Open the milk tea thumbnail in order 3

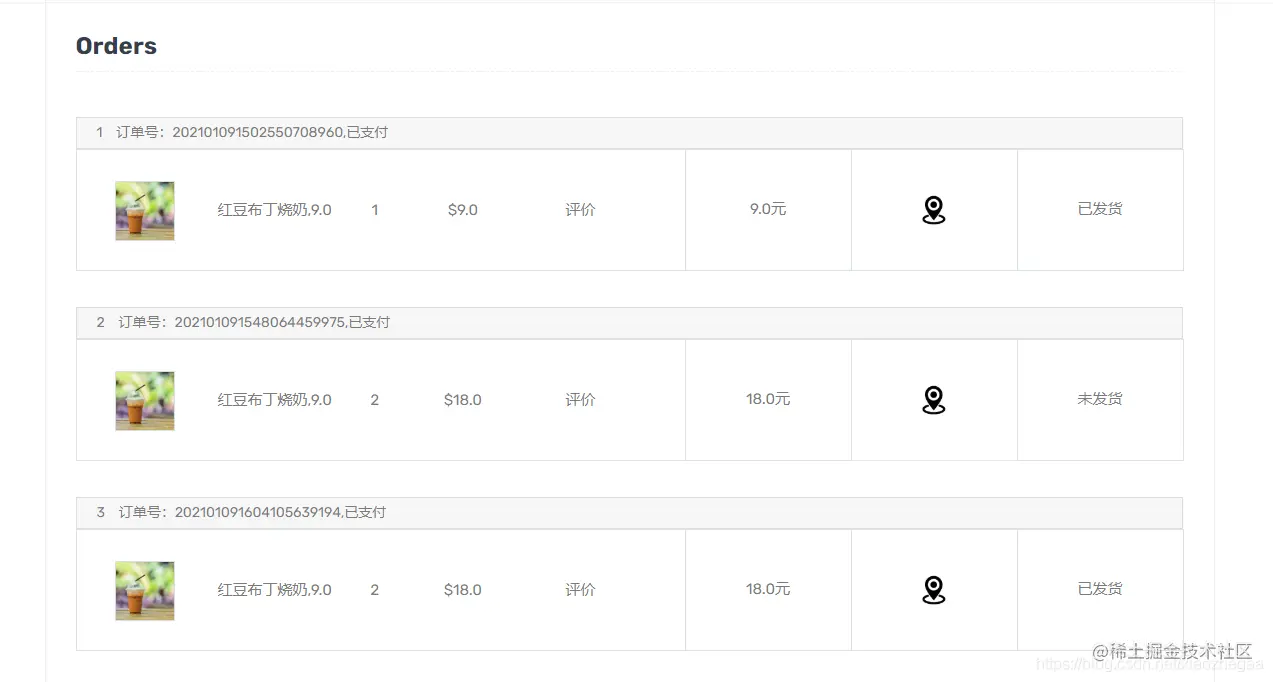tap(145, 590)
